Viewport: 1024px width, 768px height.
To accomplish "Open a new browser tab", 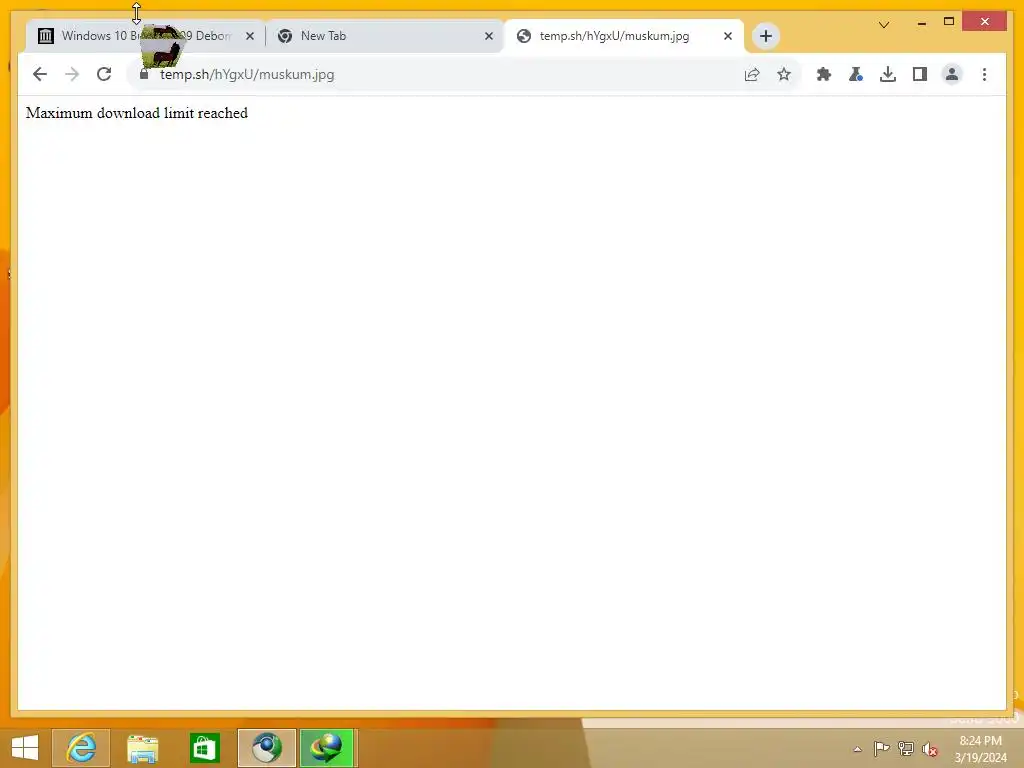I will [765, 36].
